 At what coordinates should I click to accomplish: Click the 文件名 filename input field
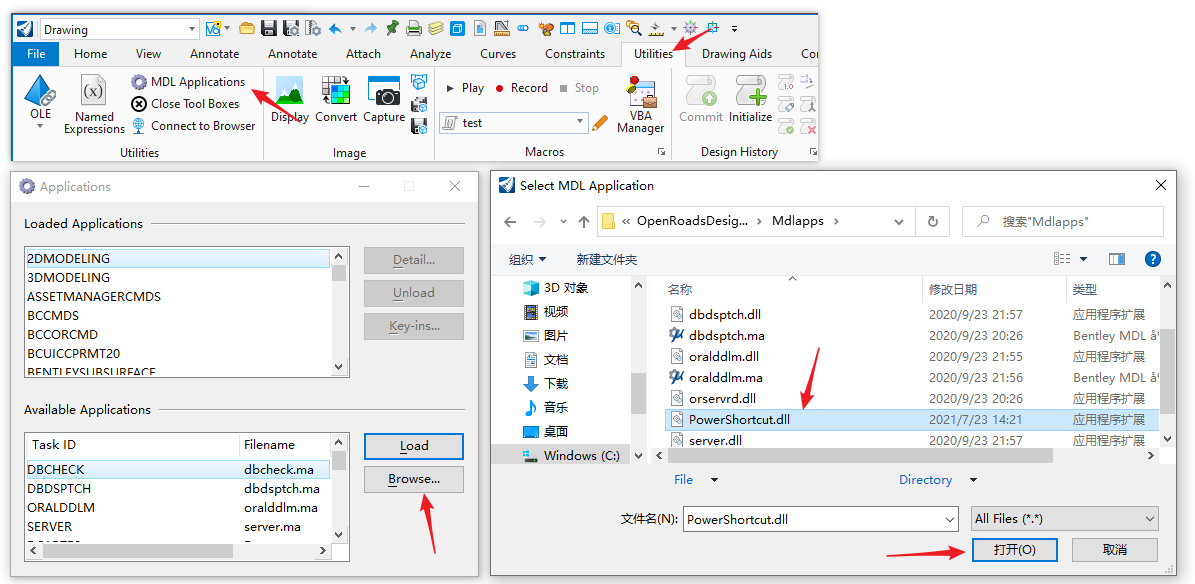pyautogui.click(x=820, y=519)
